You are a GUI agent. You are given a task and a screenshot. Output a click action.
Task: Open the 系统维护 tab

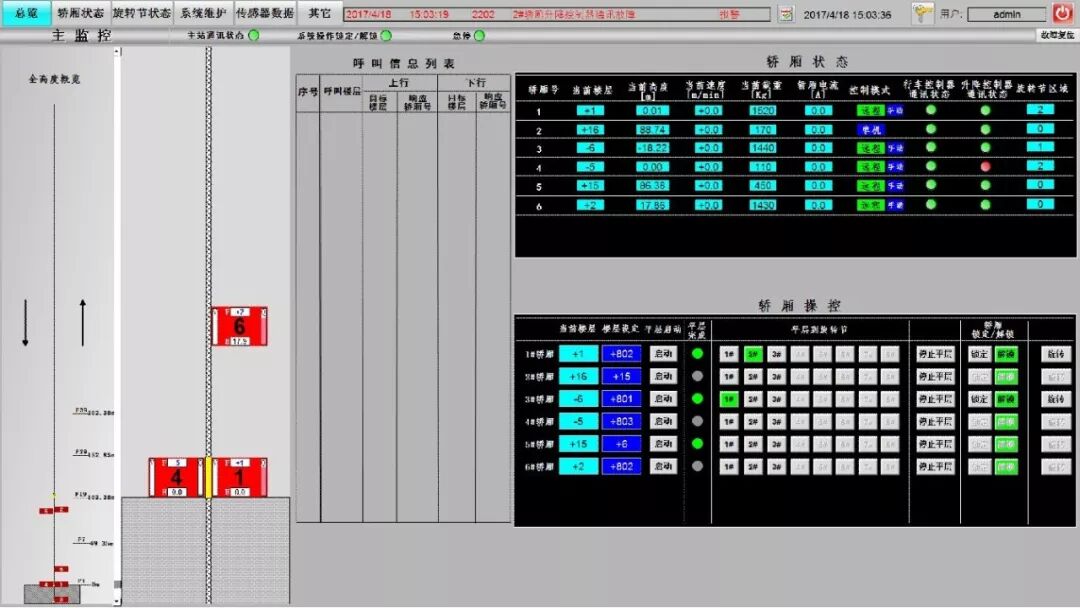[x=203, y=14]
